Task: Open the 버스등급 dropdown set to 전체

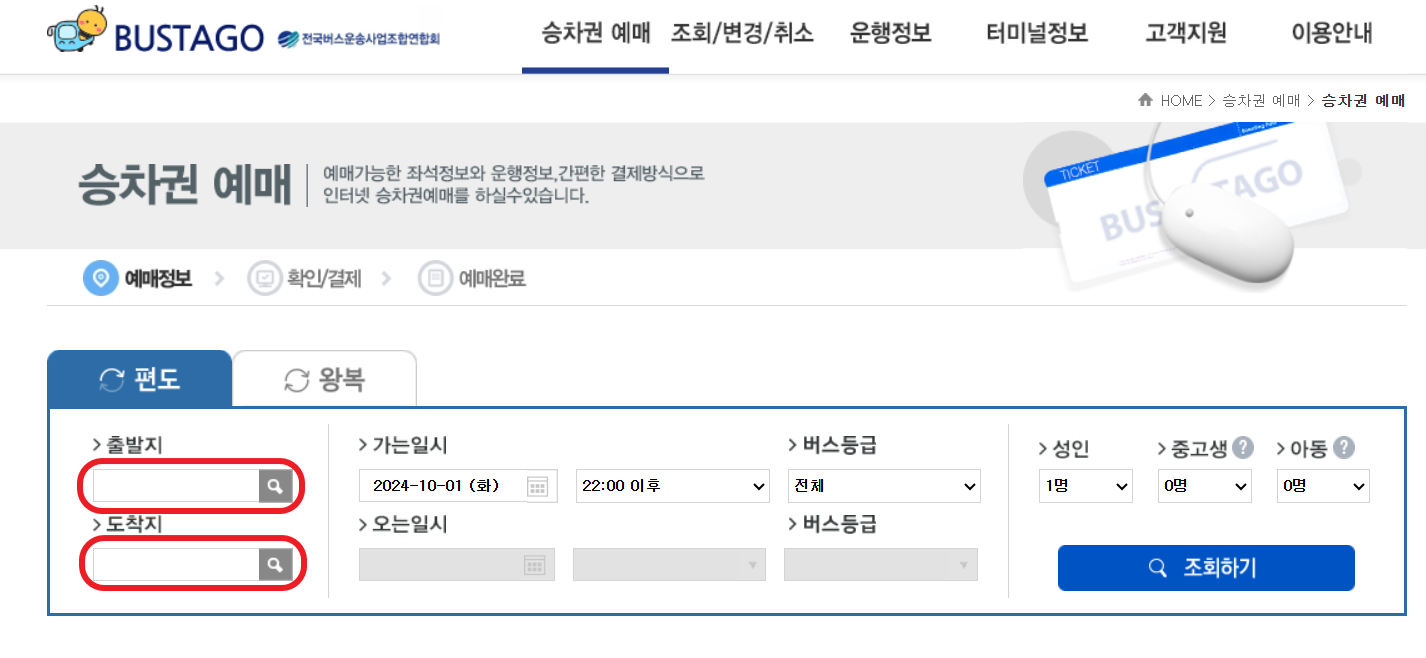Action: (x=884, y=485)
